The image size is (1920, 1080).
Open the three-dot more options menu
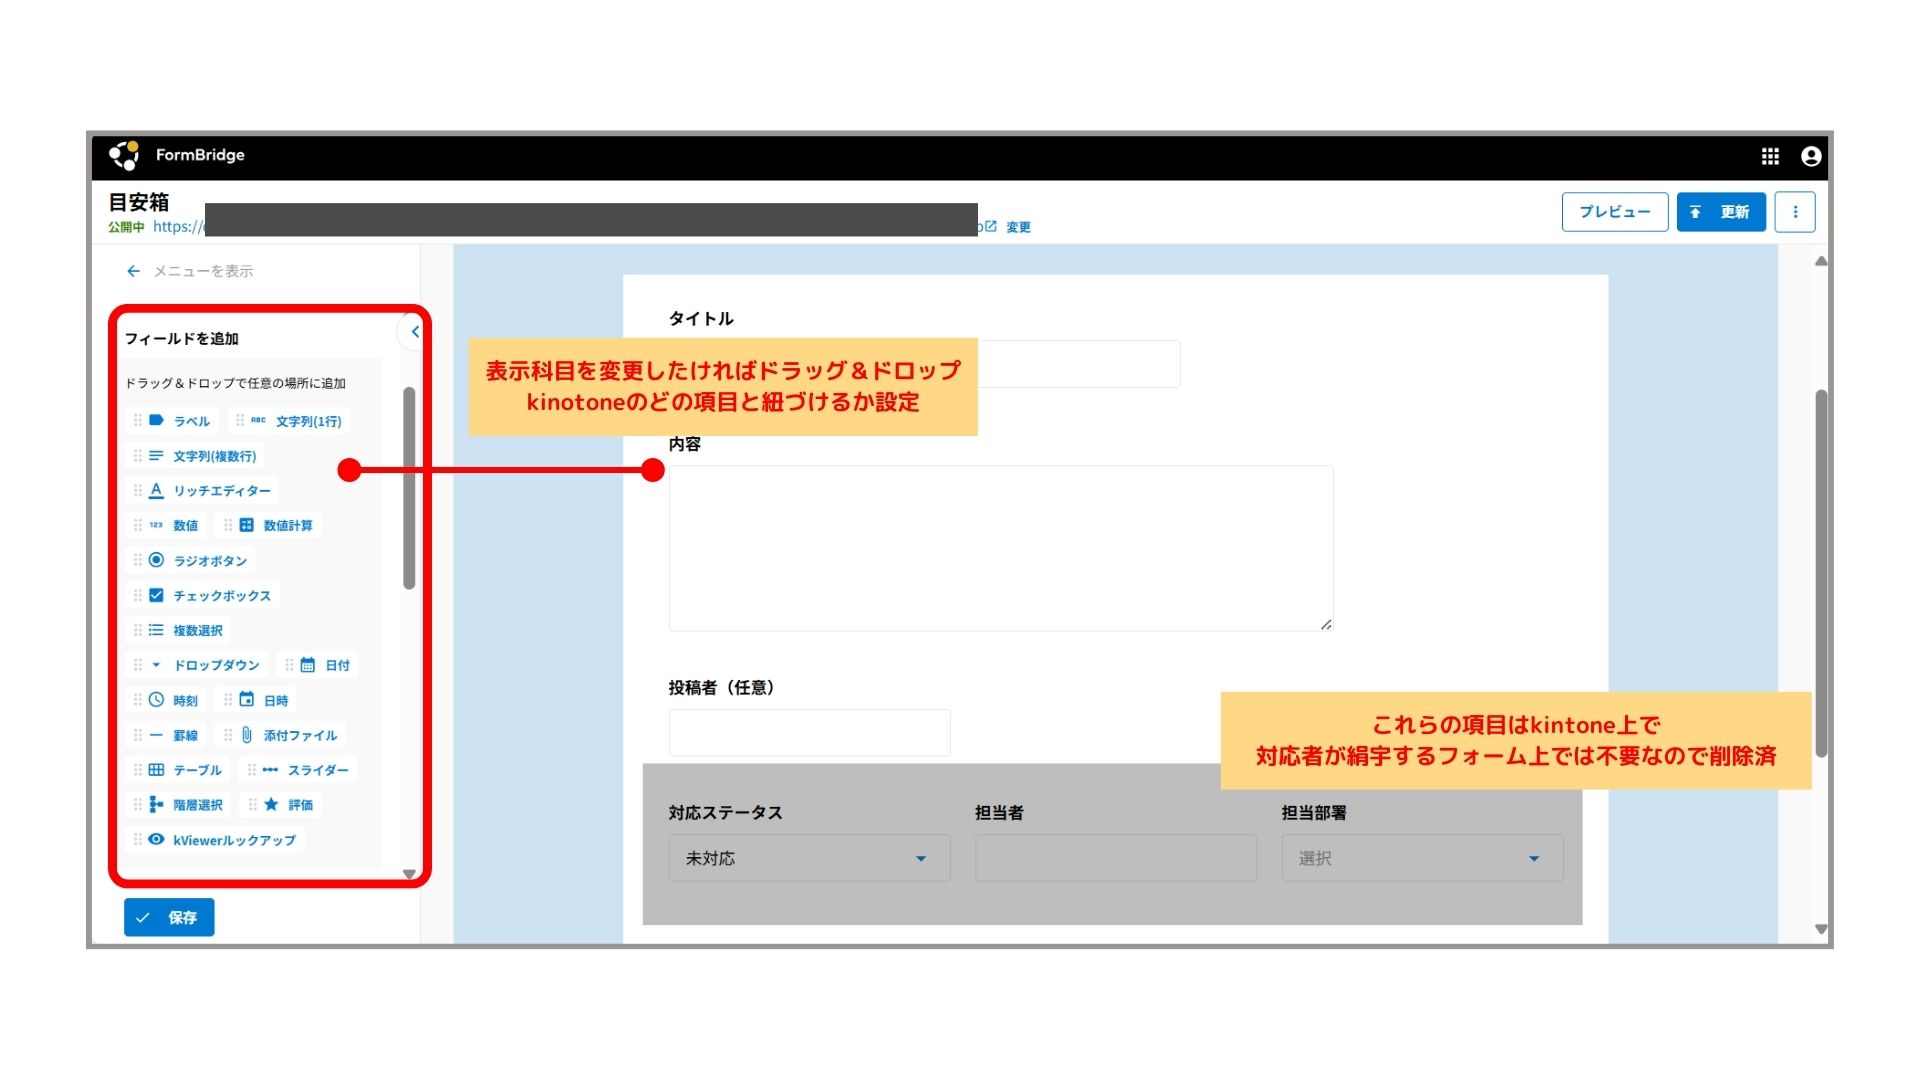pyautogui.click(x=1795, y=212)
